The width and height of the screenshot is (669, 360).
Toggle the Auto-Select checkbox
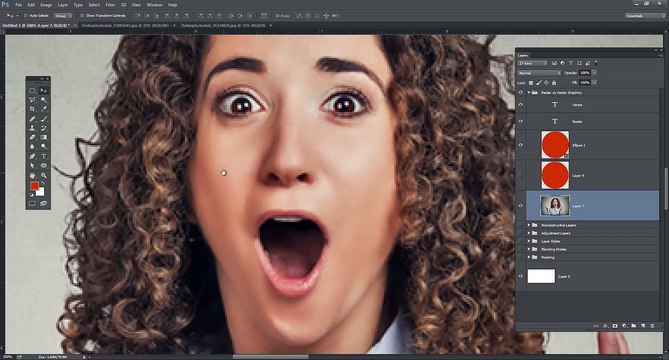pyautogui.click(x=26, y=16)
